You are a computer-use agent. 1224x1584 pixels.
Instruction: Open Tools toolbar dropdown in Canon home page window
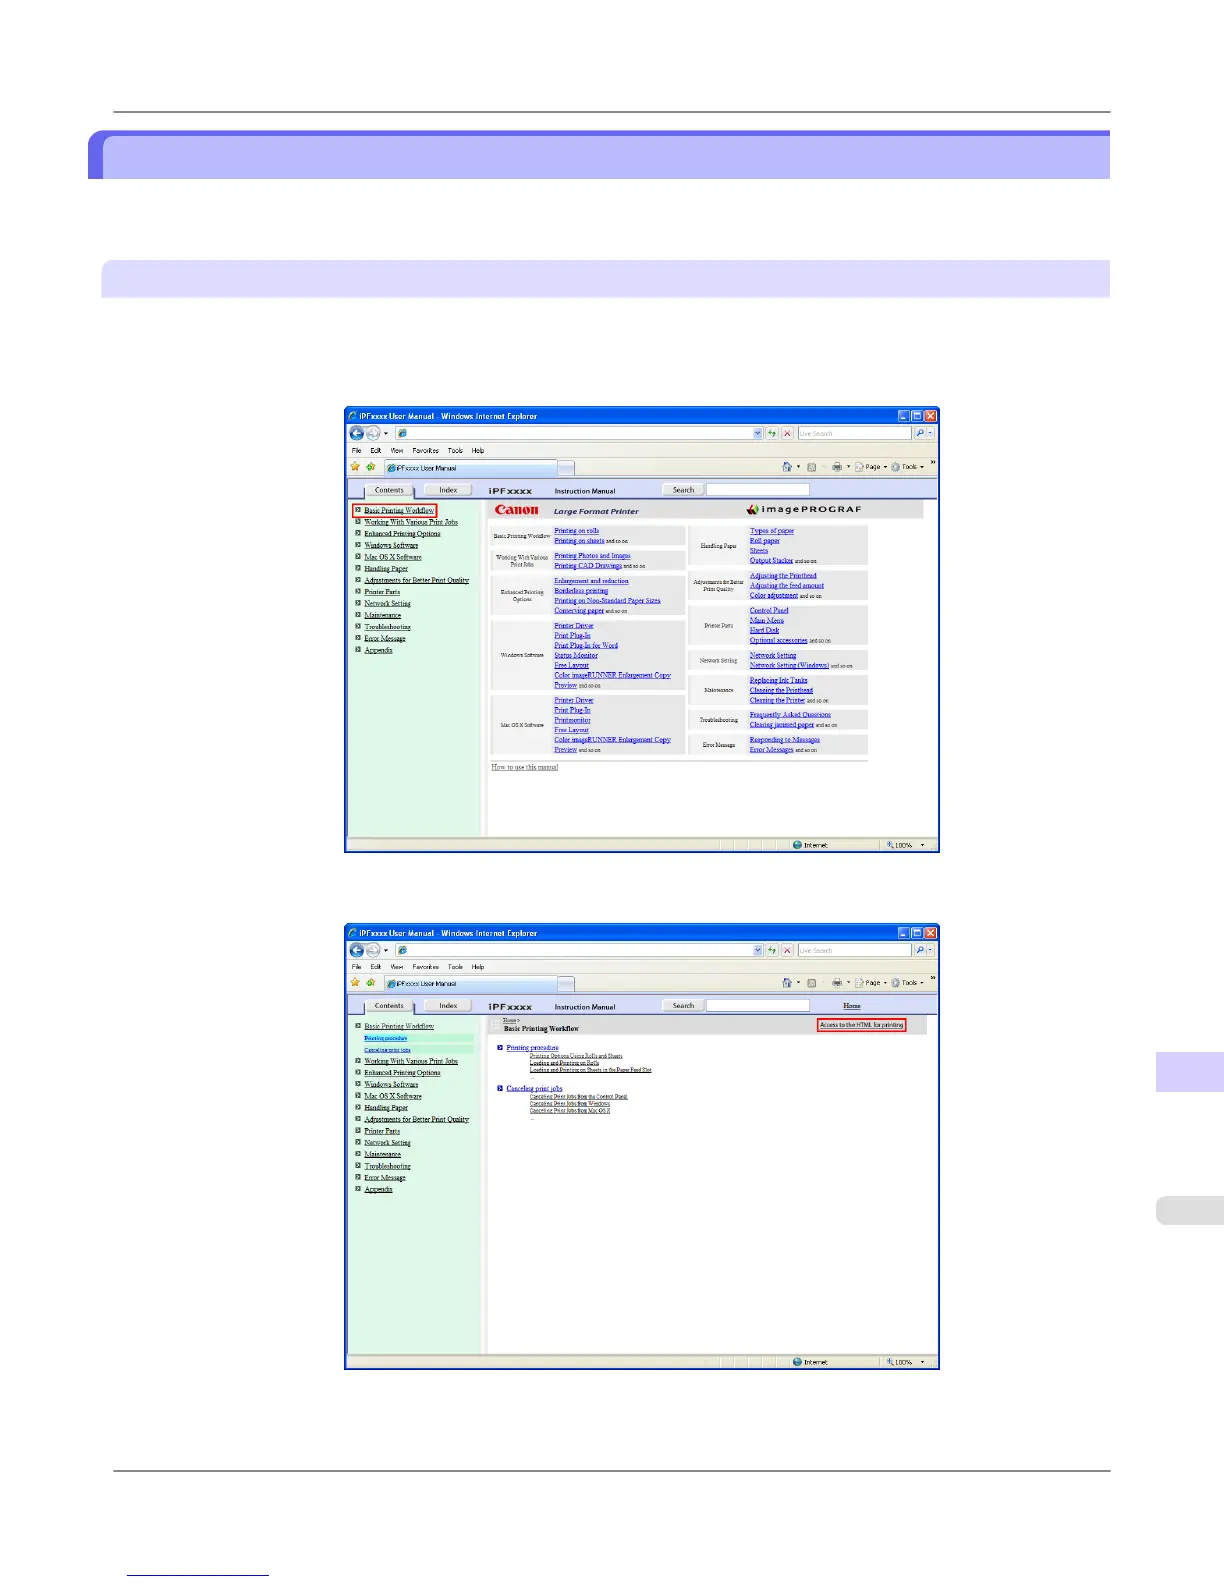(908, 467)
